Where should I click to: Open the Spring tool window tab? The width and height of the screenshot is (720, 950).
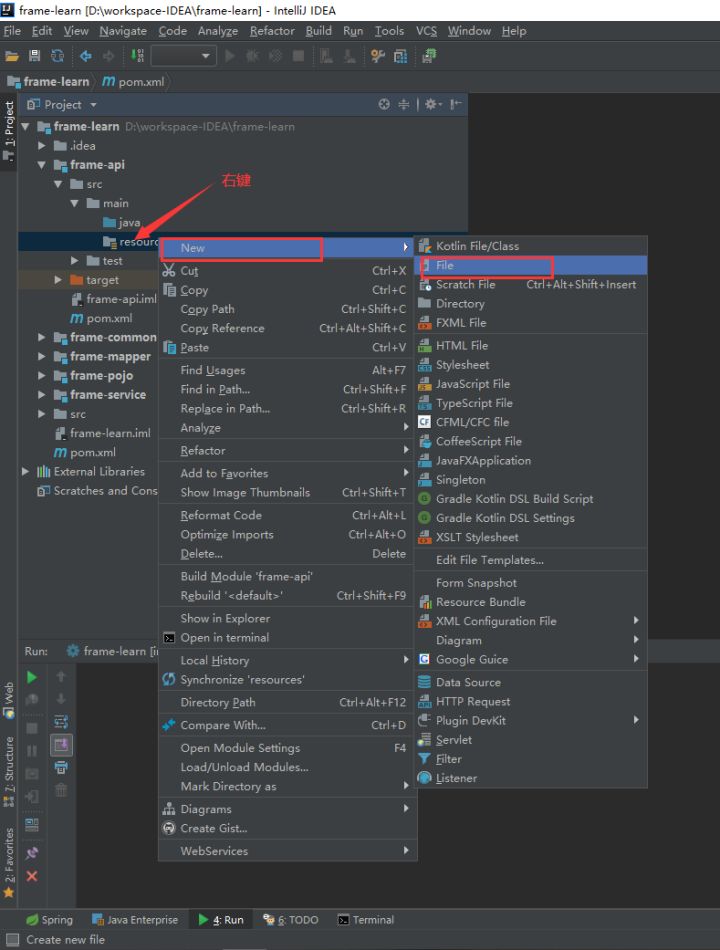(50, 920)
